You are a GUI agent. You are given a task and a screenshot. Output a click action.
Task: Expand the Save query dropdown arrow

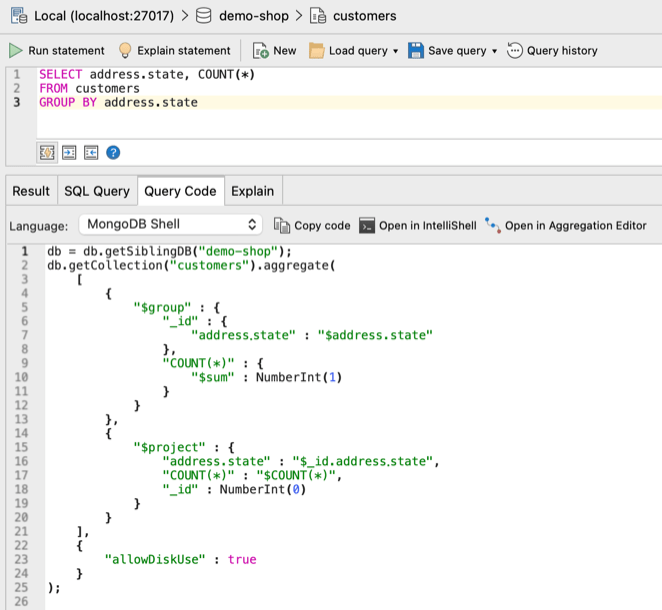[494, 51]
